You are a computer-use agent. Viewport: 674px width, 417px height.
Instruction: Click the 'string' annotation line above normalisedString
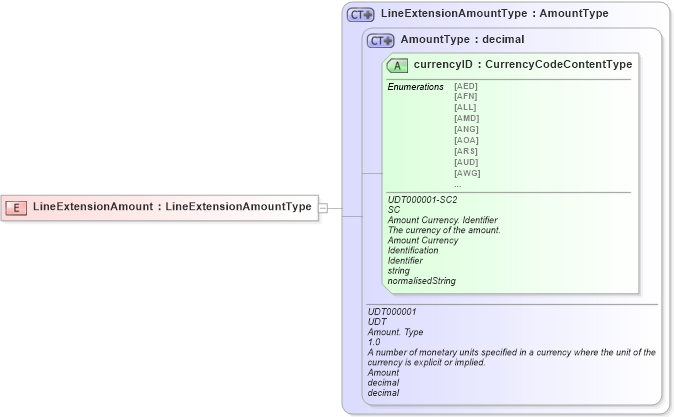click(398, 271)
